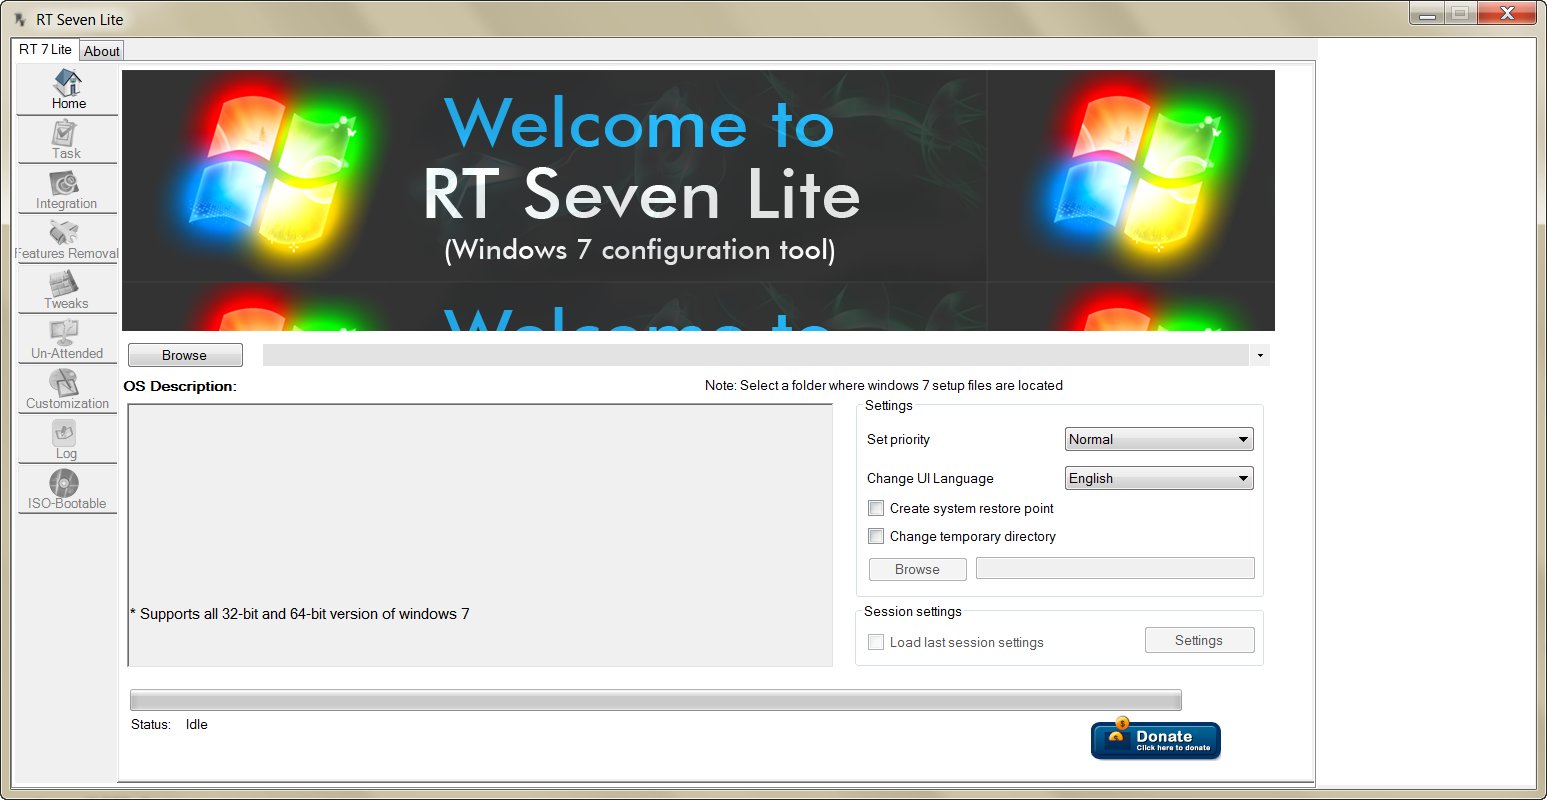Toggle Load last session settings checkbox
1547x800 pixels.
876,642
